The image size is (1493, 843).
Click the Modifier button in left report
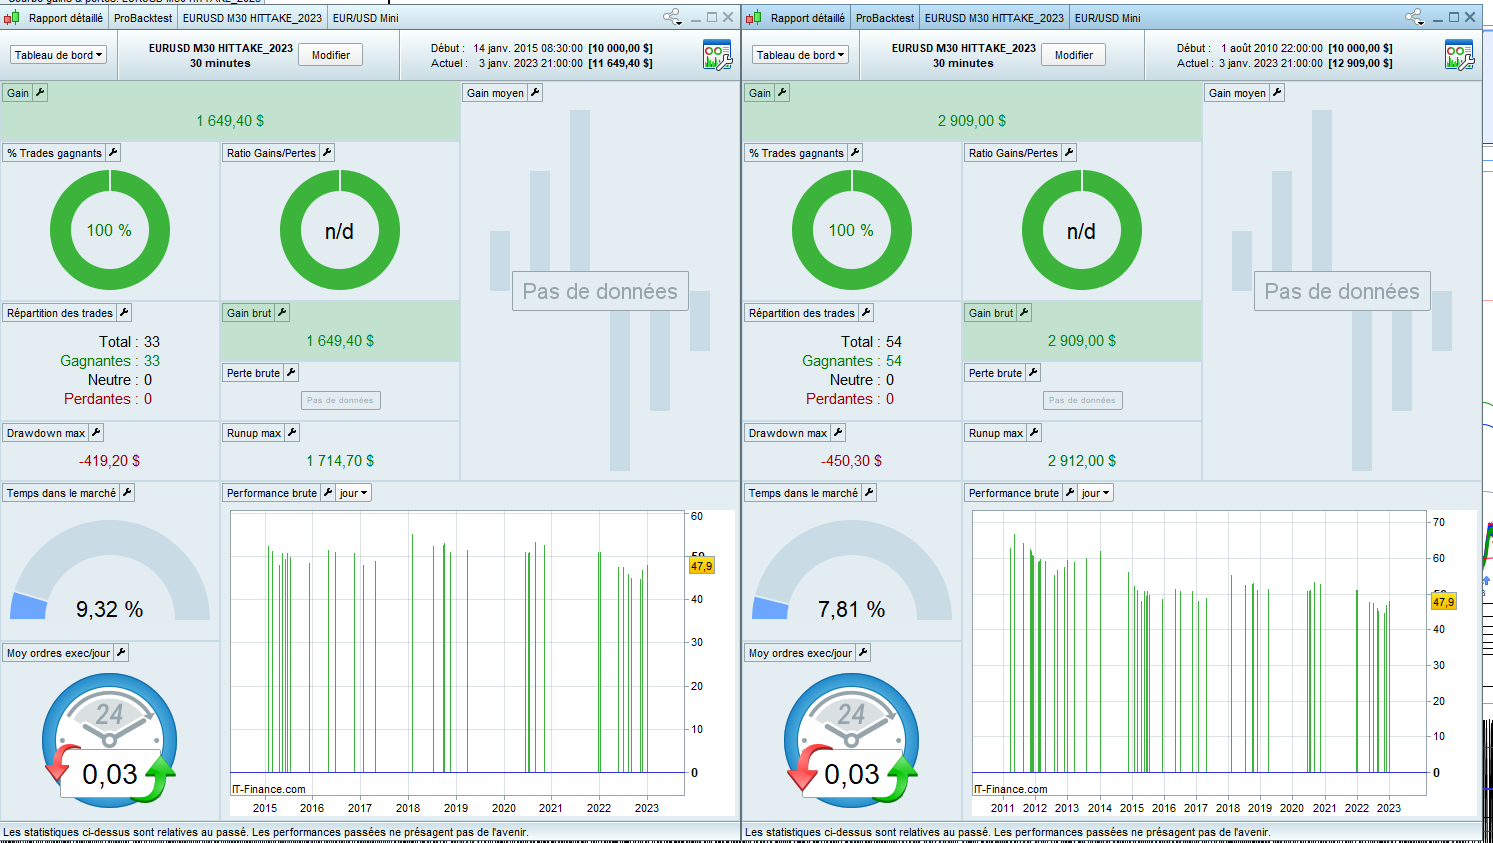(x=331, y=55)
